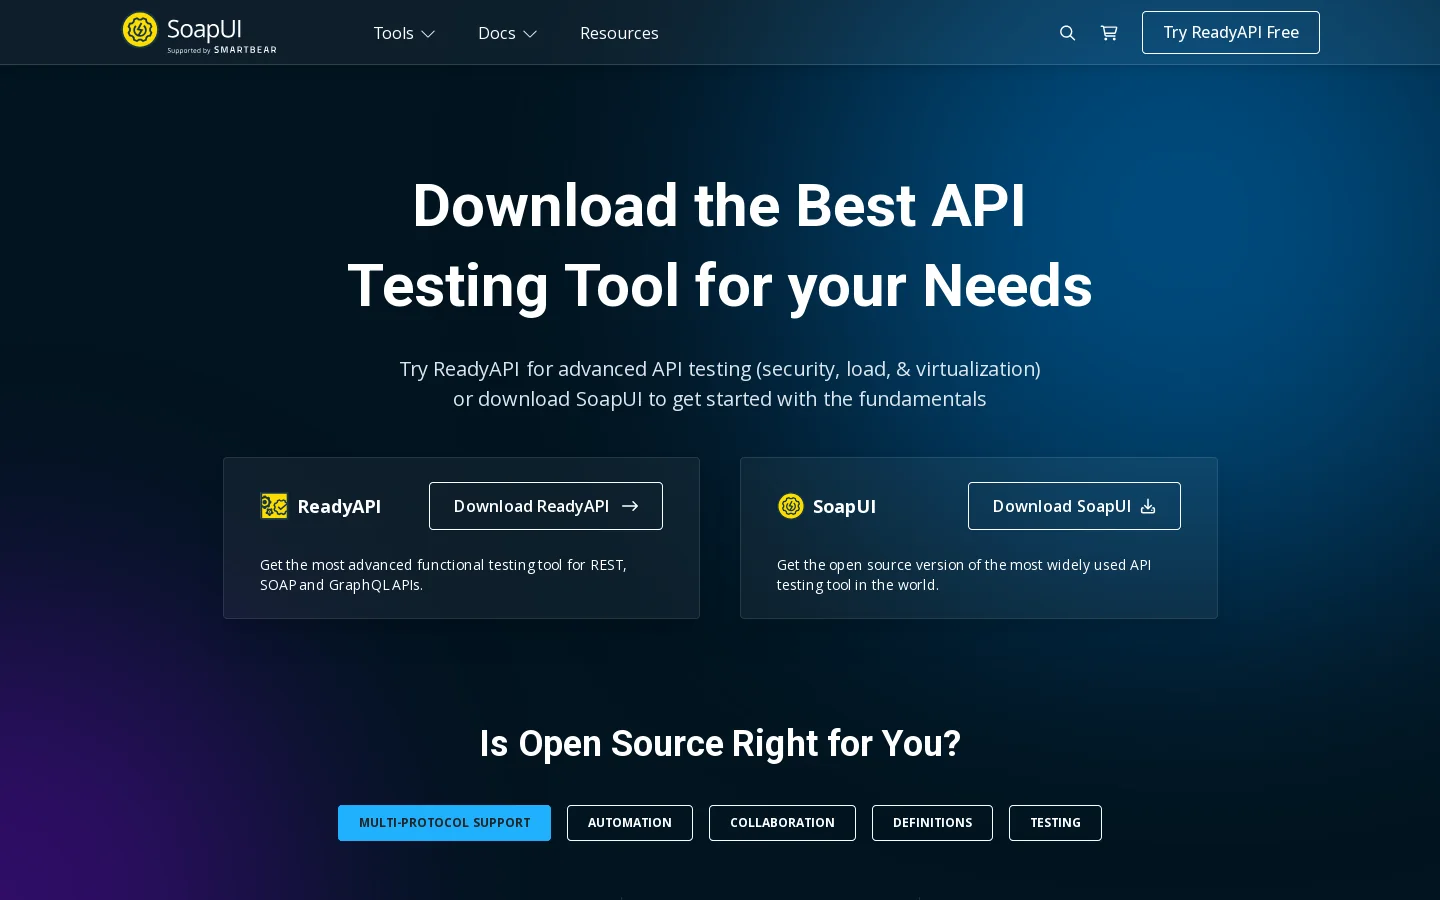Click 'Try ReadyAPI for advanced API testing' subtitle
The height and width of the screenshot is (900, 1440).
[x=720, y=384]
